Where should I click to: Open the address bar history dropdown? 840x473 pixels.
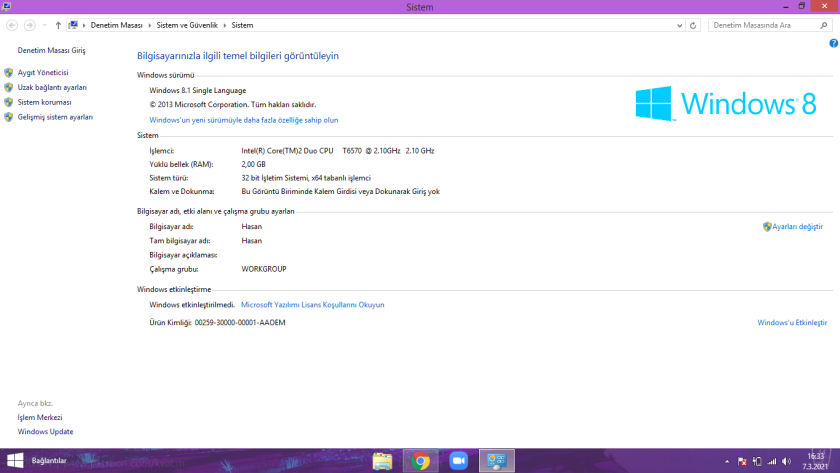677,24
